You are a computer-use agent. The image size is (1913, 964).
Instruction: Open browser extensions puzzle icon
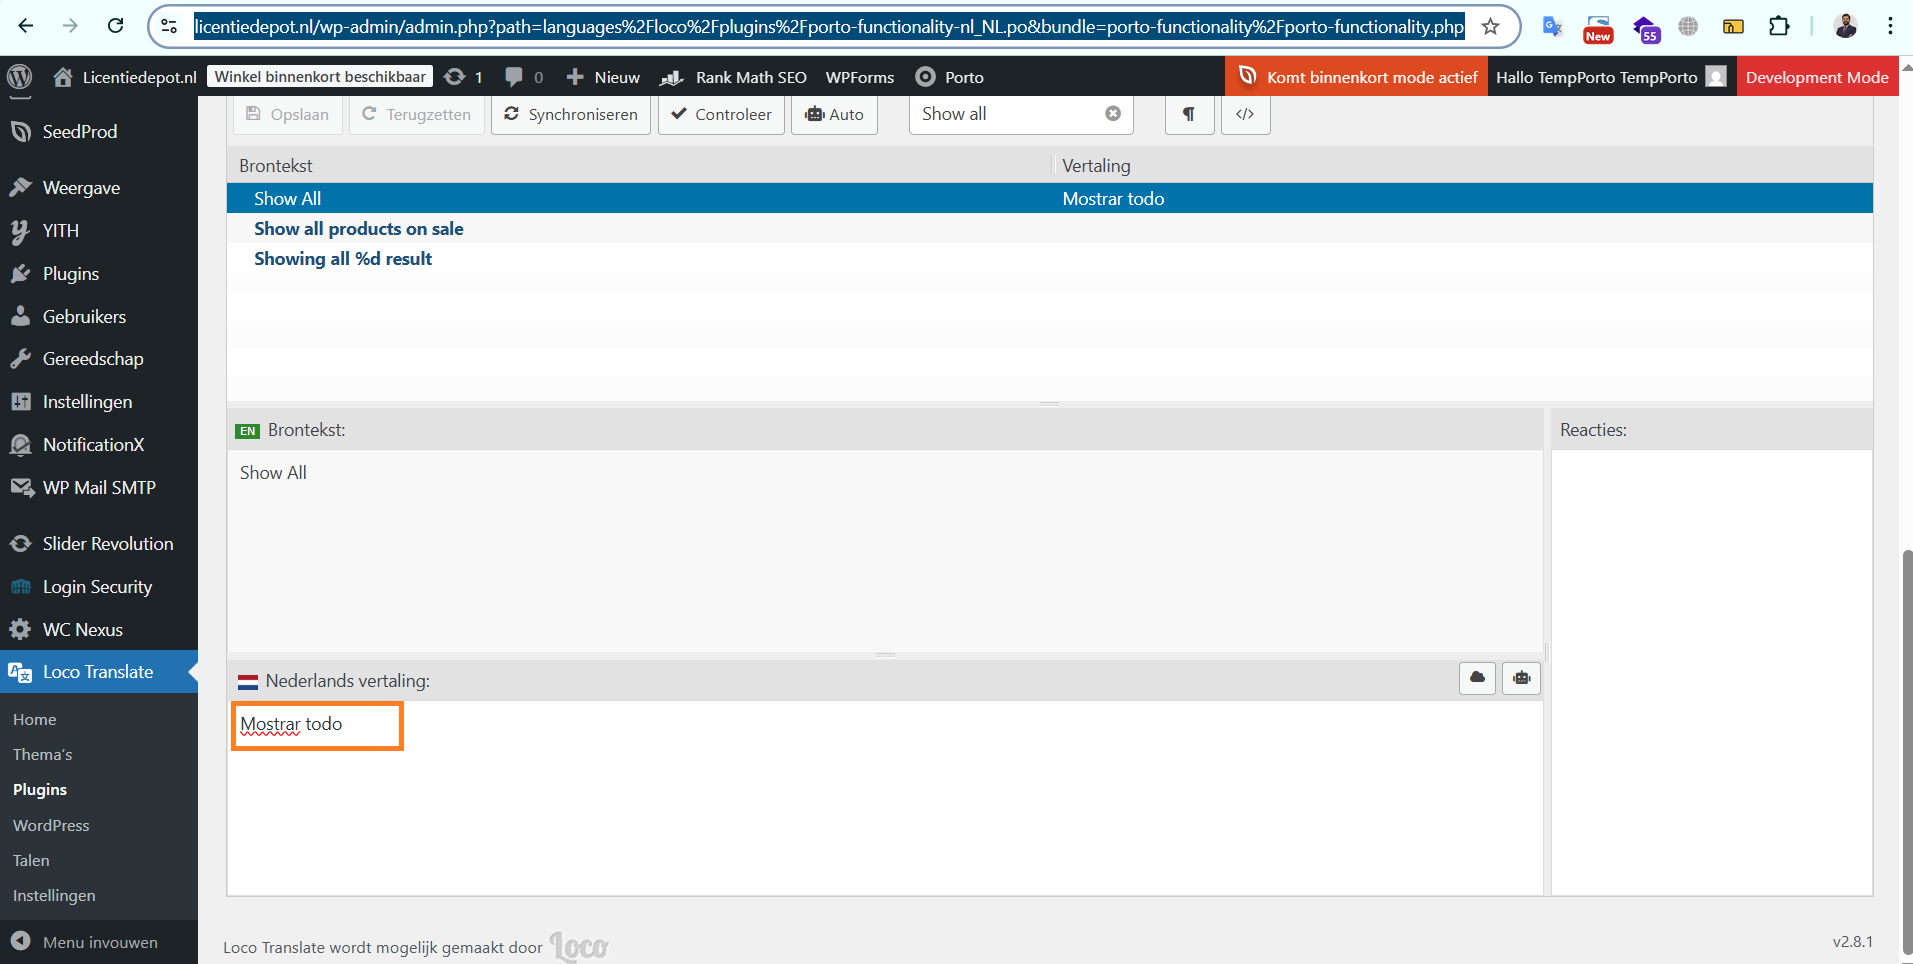click(1779, 27)
